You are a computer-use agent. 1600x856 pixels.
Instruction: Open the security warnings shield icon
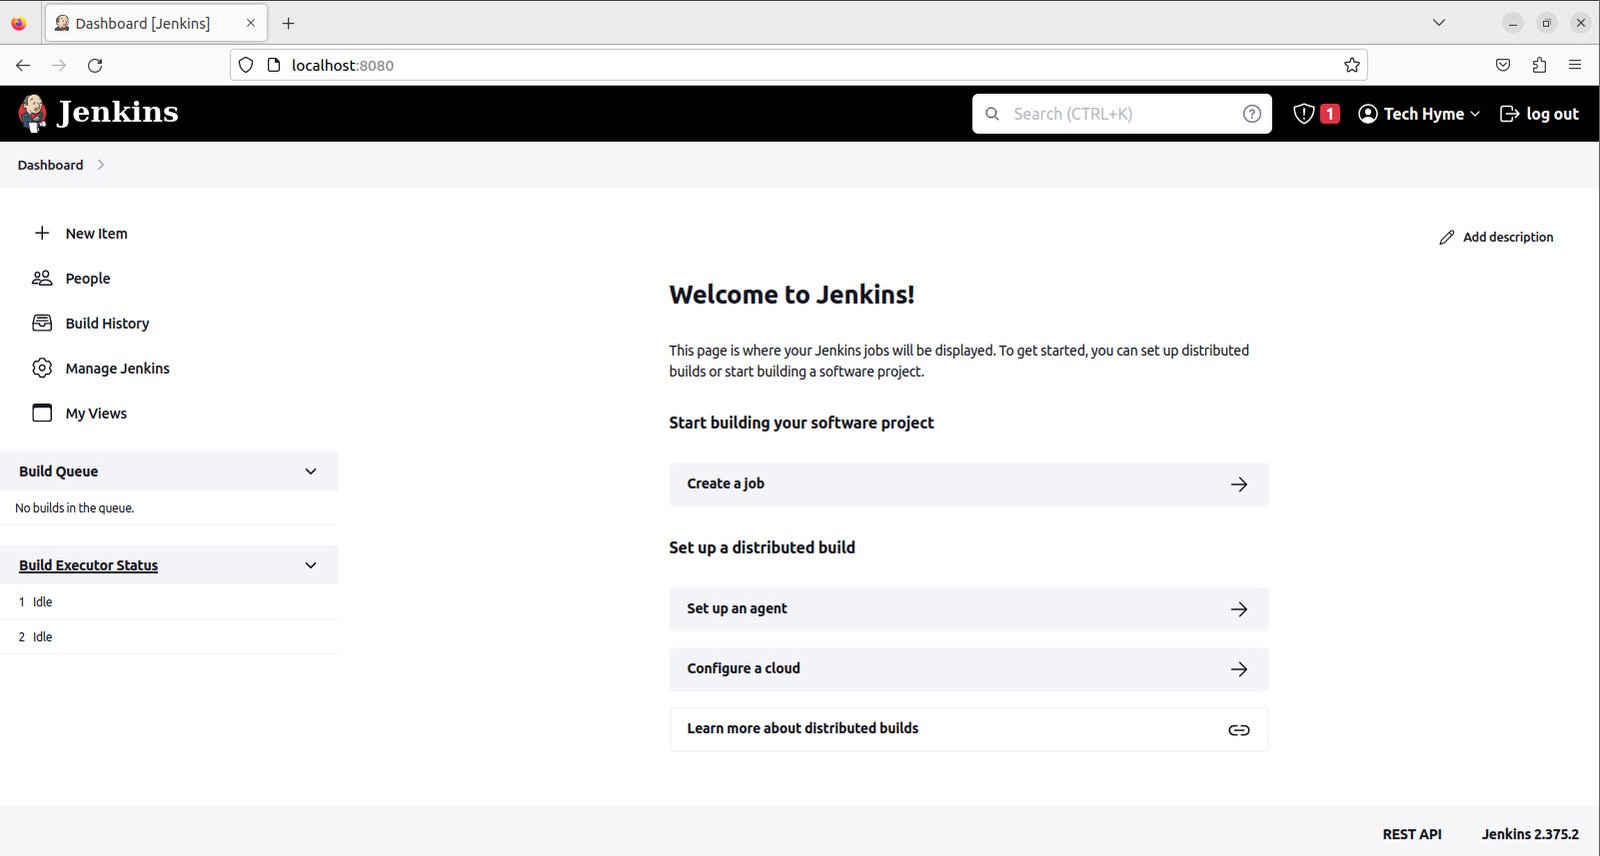[1303, 114]
